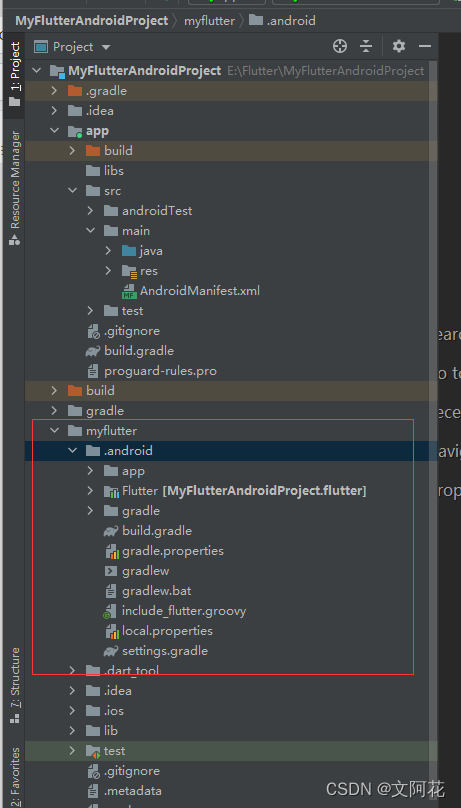The image size is (461, 808).
Task: Expand the res folder arrow
Action: (109, 271)
